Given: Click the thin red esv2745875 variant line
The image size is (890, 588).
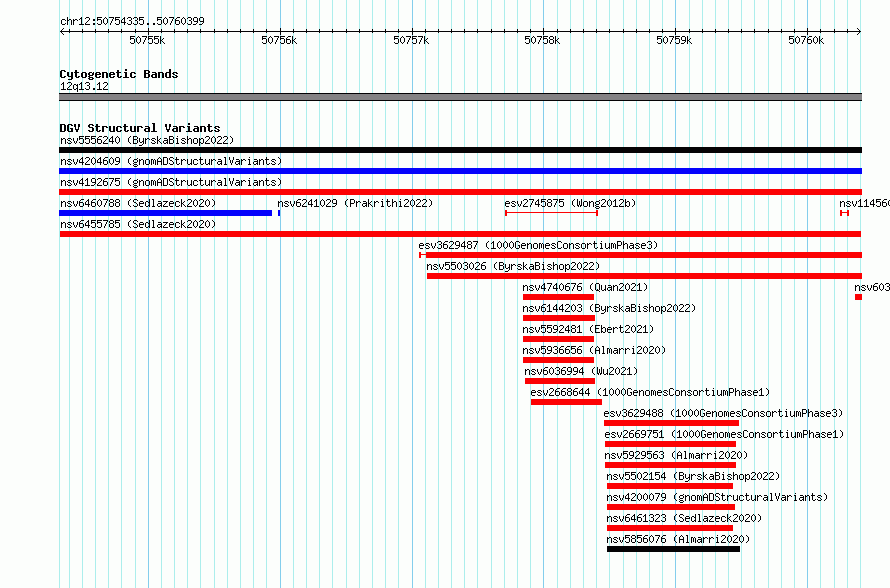Looking at the screenshot, I should coord(551,213).
